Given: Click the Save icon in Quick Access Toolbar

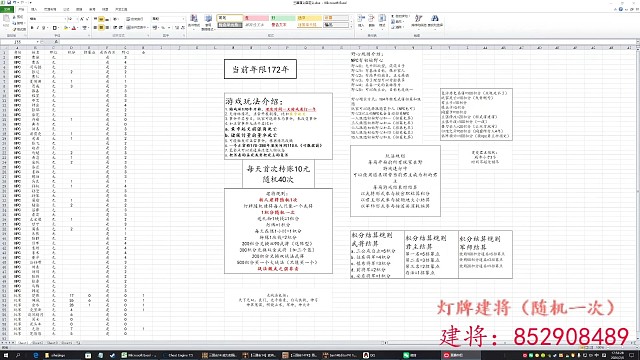Looking at the screenshot, I should 9,2.
